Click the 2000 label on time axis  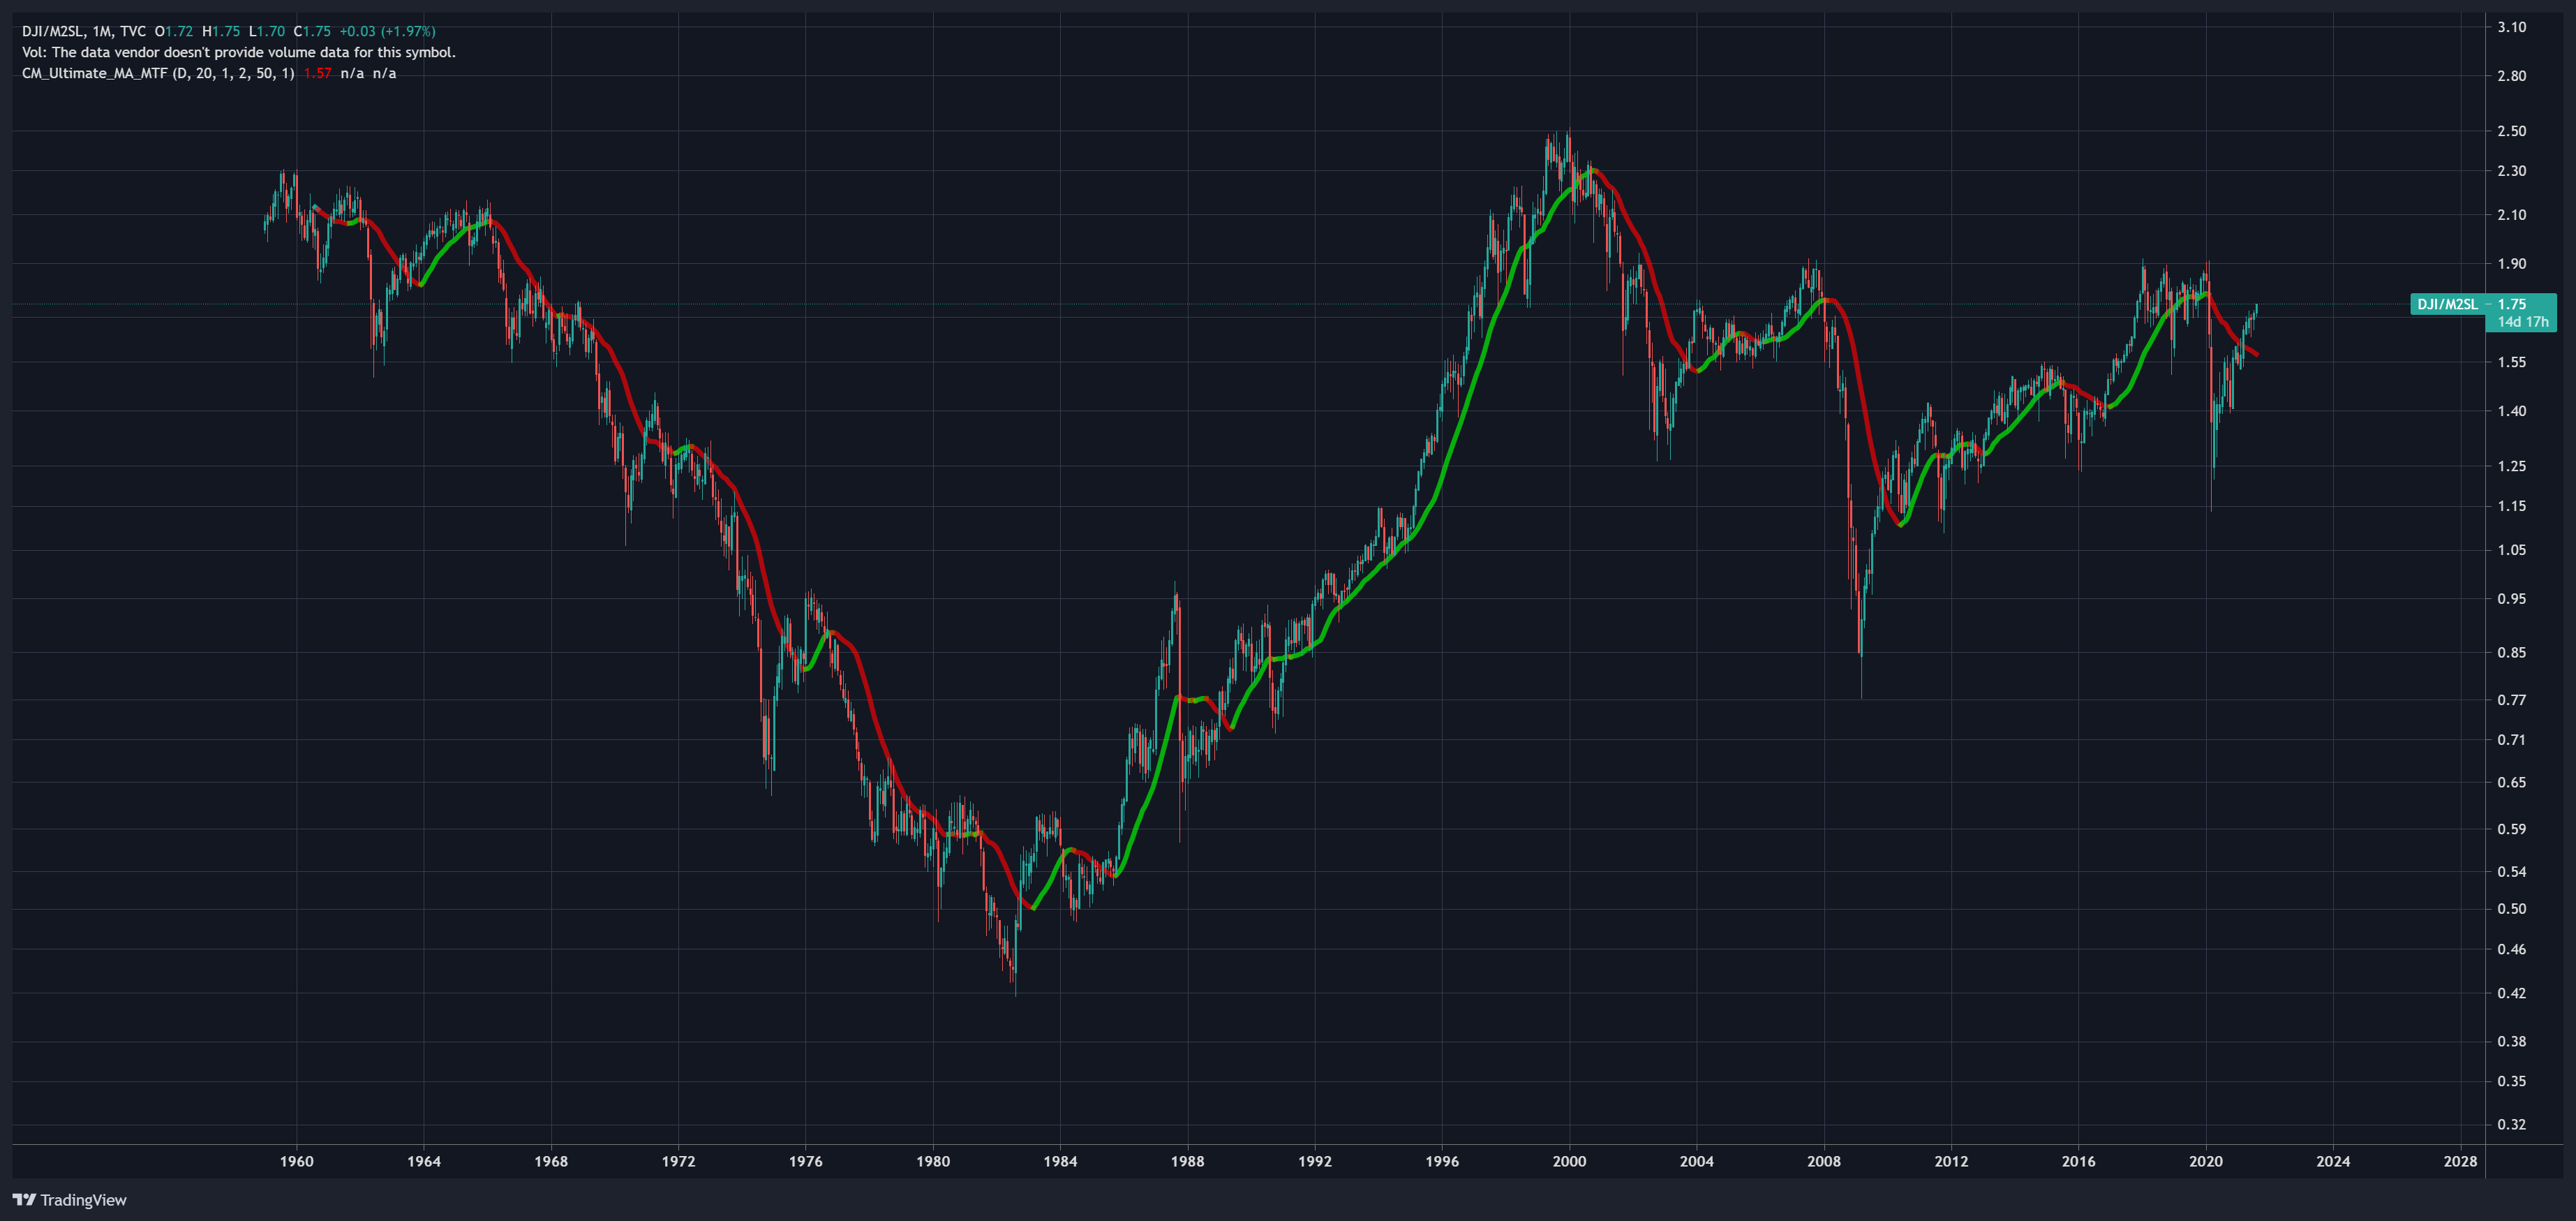click(x=1569, y=1161)
